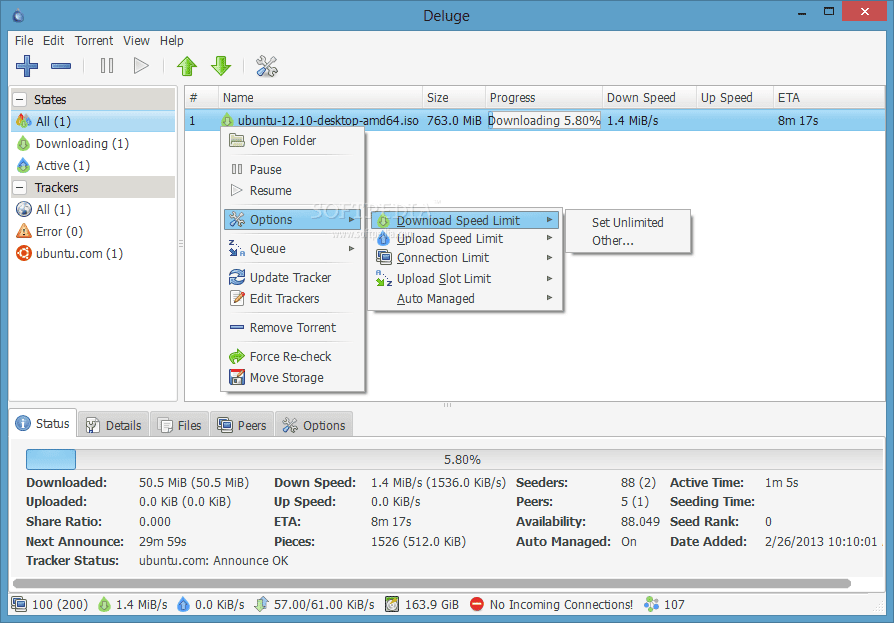Open the Torrent menu in menu bar
Viewport: 894px width, 623px height.
pyautogui.click(x=94, y=40)
